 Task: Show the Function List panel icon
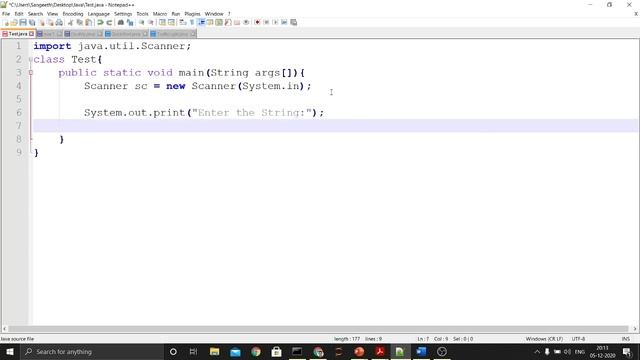(x=228, y=22)
